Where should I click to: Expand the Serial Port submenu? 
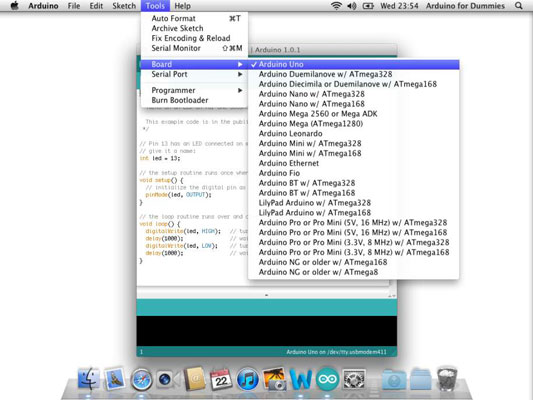[194, 74]
